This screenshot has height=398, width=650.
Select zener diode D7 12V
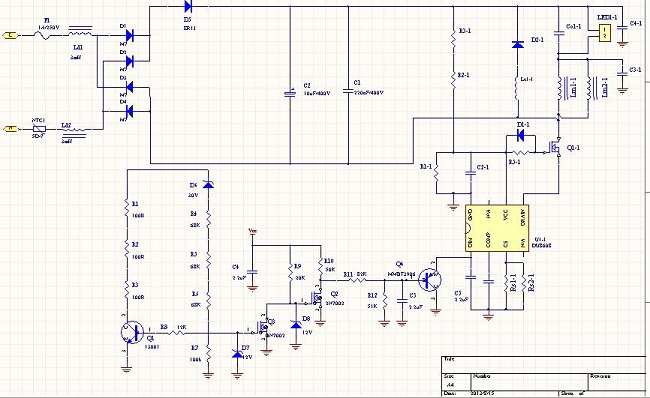click(237, 354)
